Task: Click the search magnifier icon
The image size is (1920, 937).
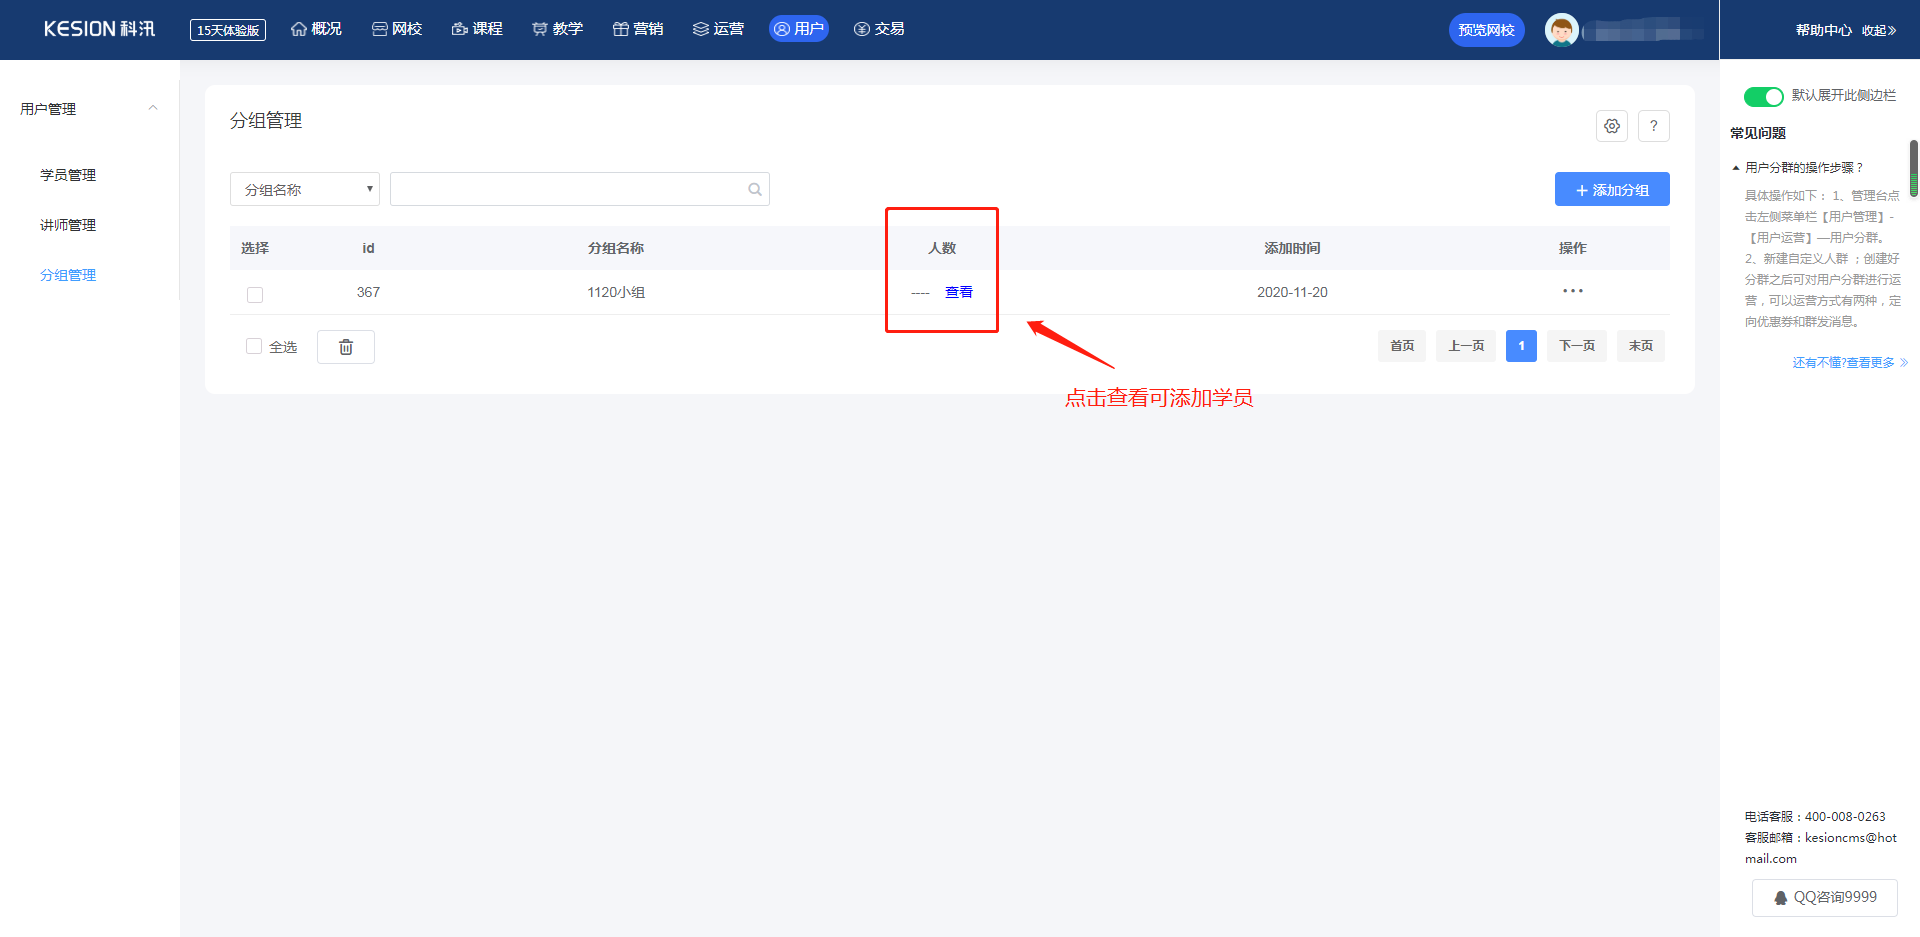Action: pos(754,190)
